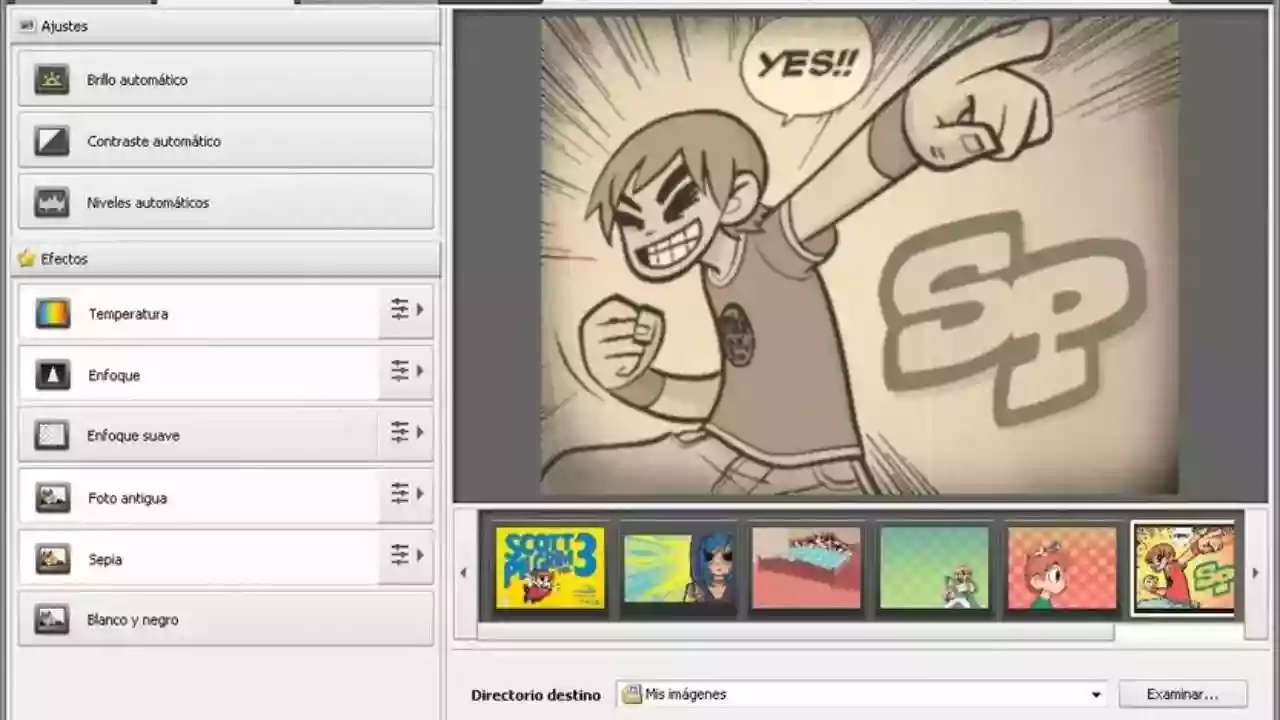Click the Enfoque suave effect icon
The image size is (1280, 720).
(53, 436)
